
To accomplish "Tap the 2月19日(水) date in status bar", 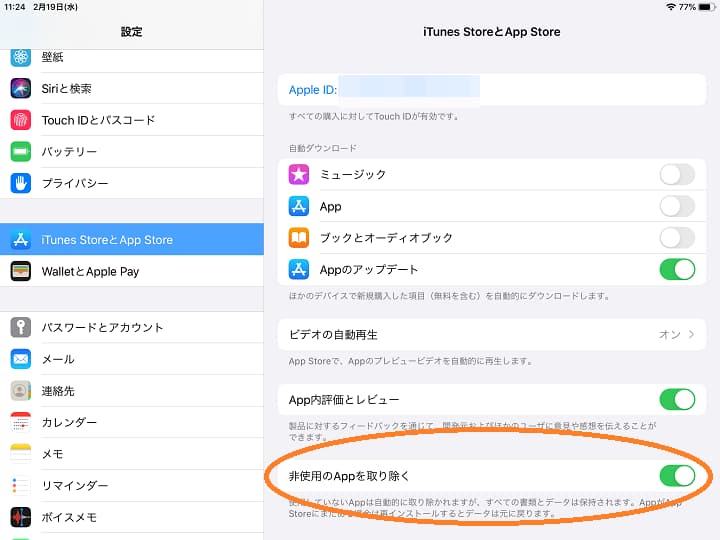I will tap(56, 7).
